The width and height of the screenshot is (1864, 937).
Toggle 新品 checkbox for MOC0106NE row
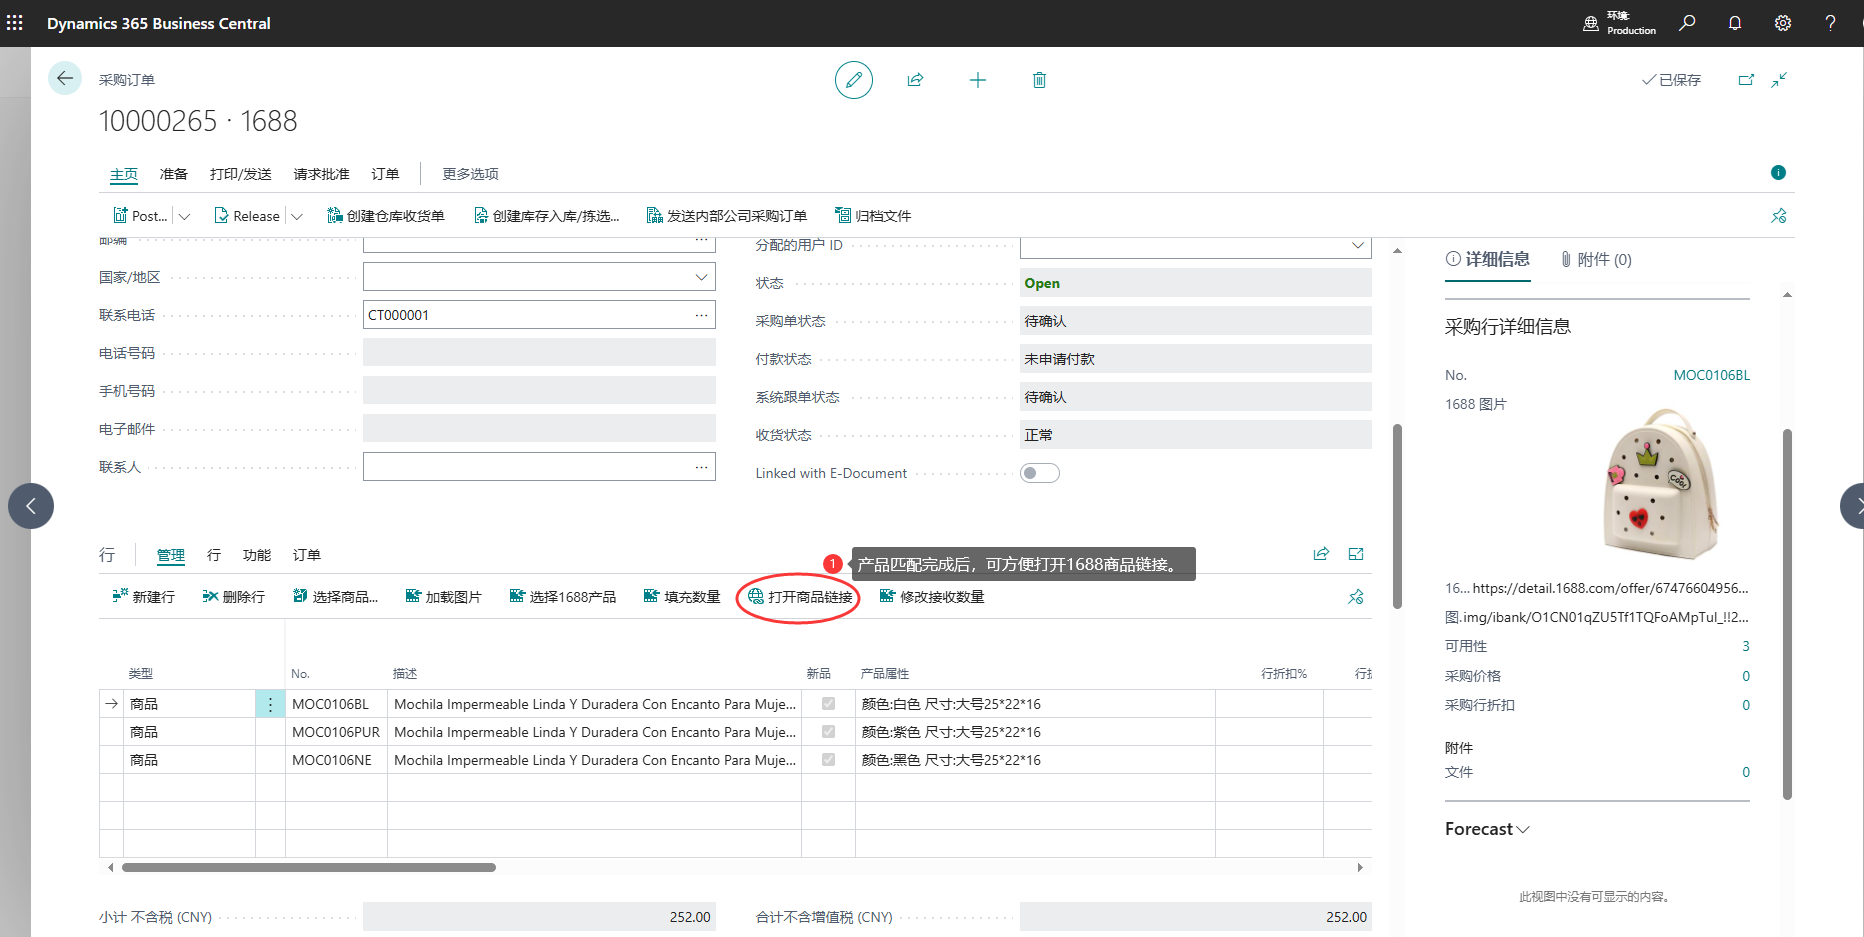(x=828, y=760)
